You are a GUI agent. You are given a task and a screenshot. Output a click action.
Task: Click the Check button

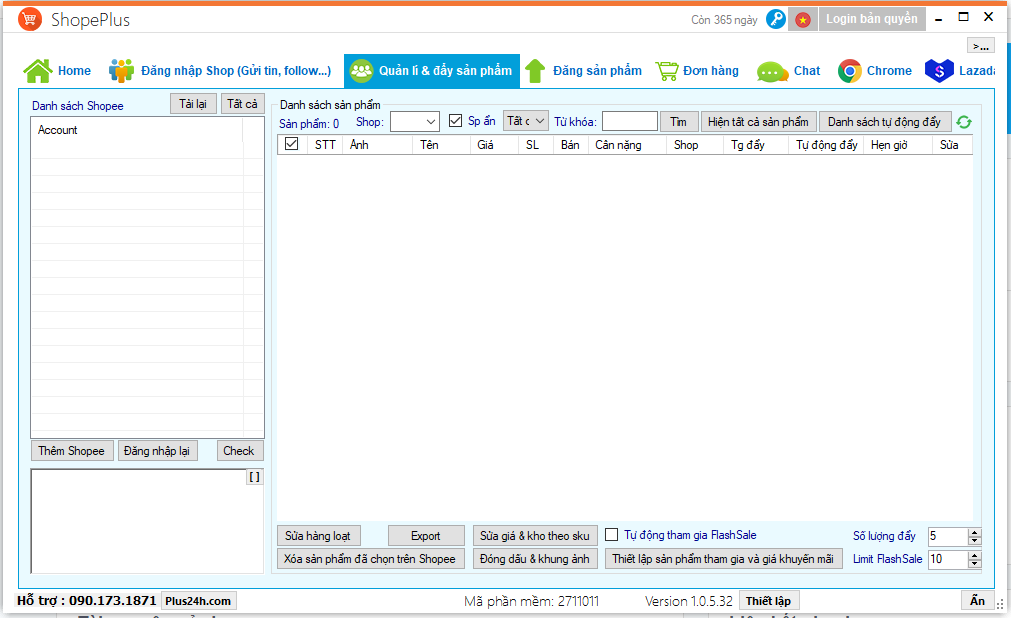239,451
